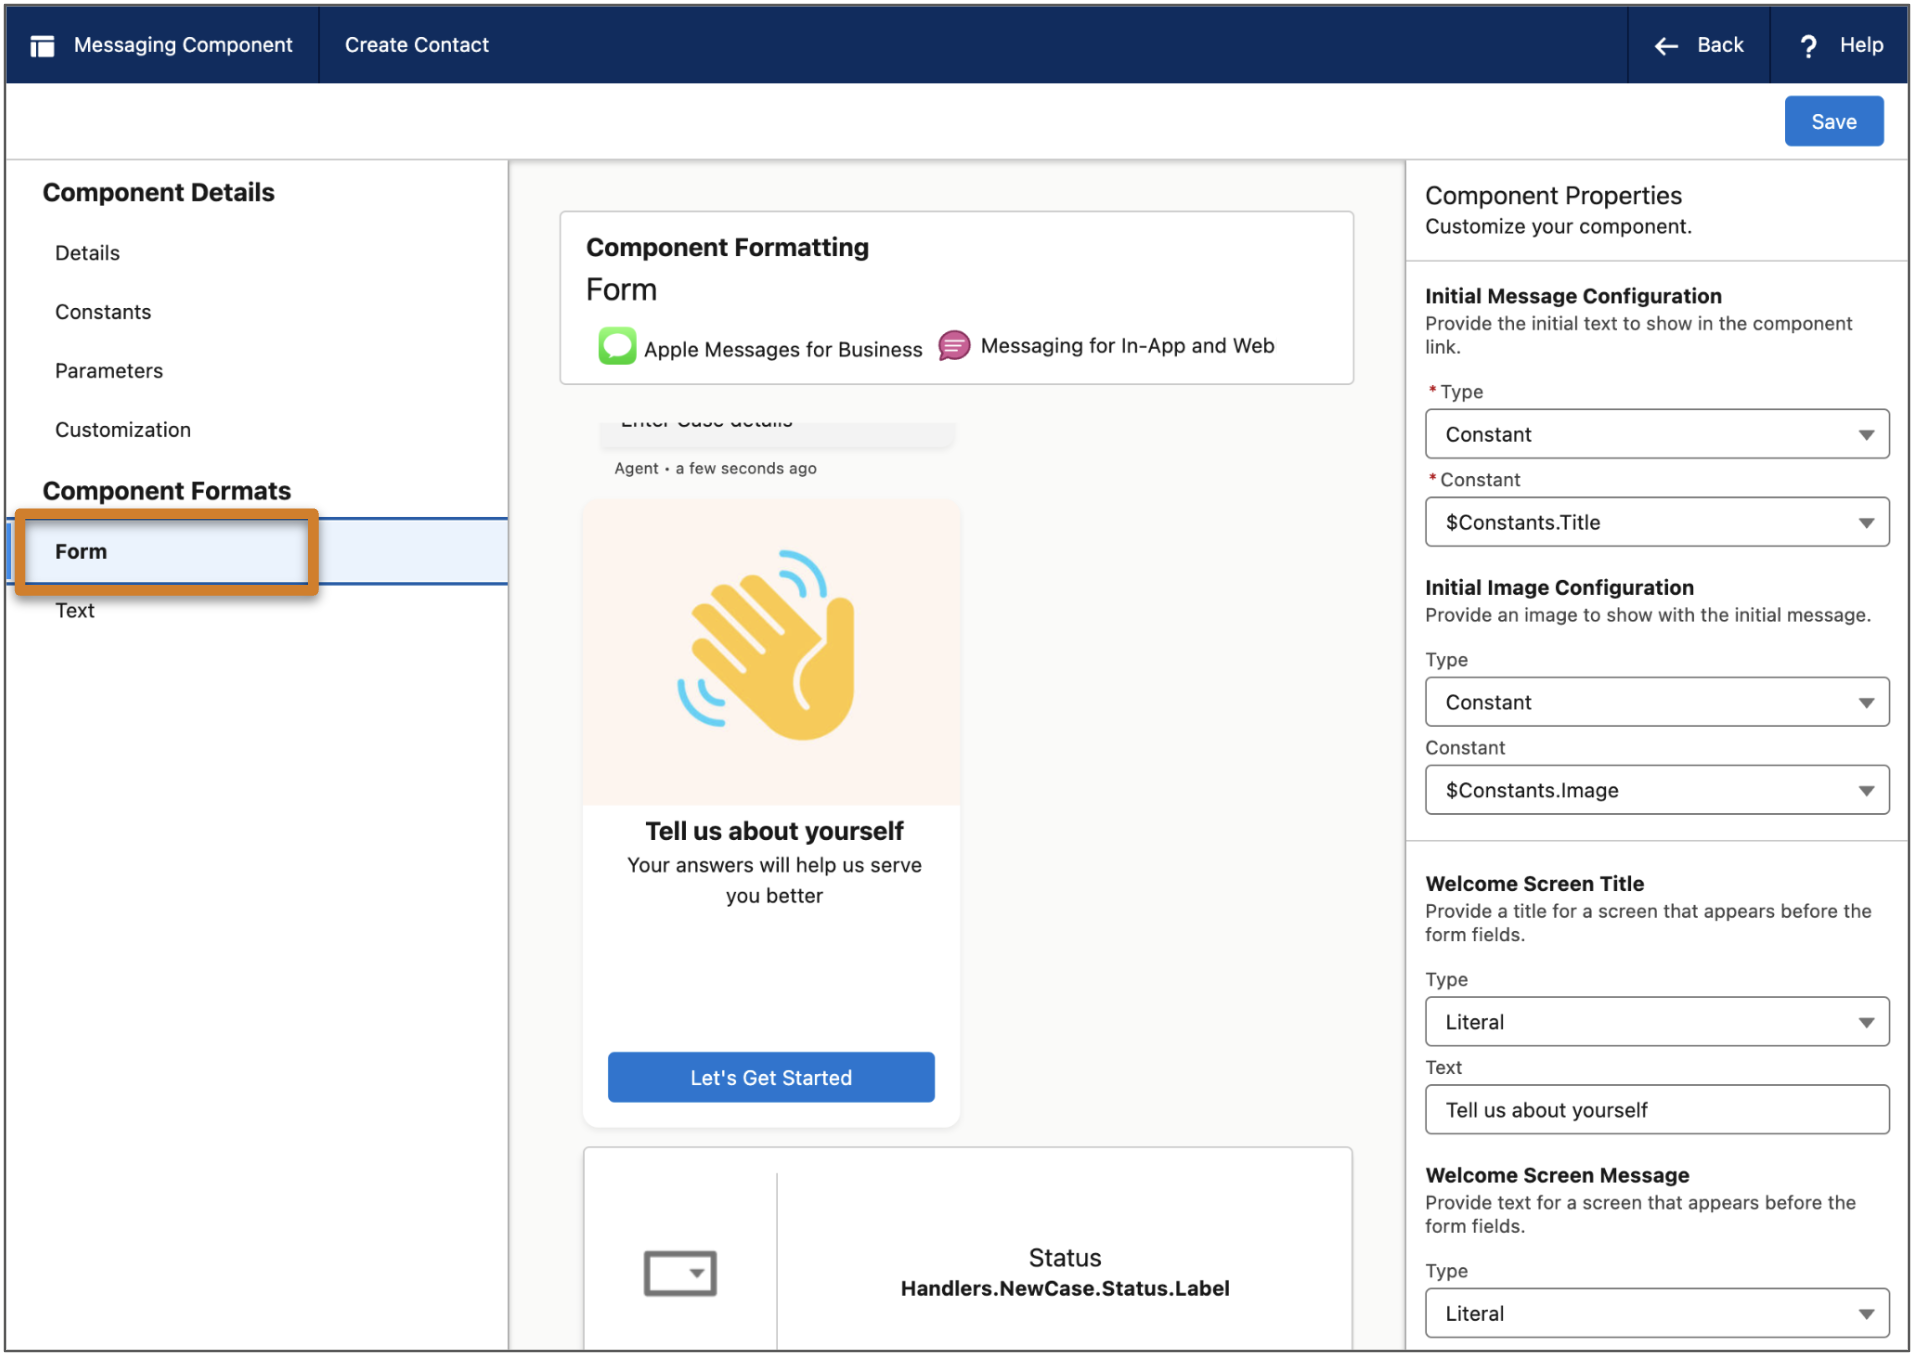The width and height of the screenshot is (1916, 1358).
Task: Click the Messaging Component app icon
Action: click(x=42, y=46)
